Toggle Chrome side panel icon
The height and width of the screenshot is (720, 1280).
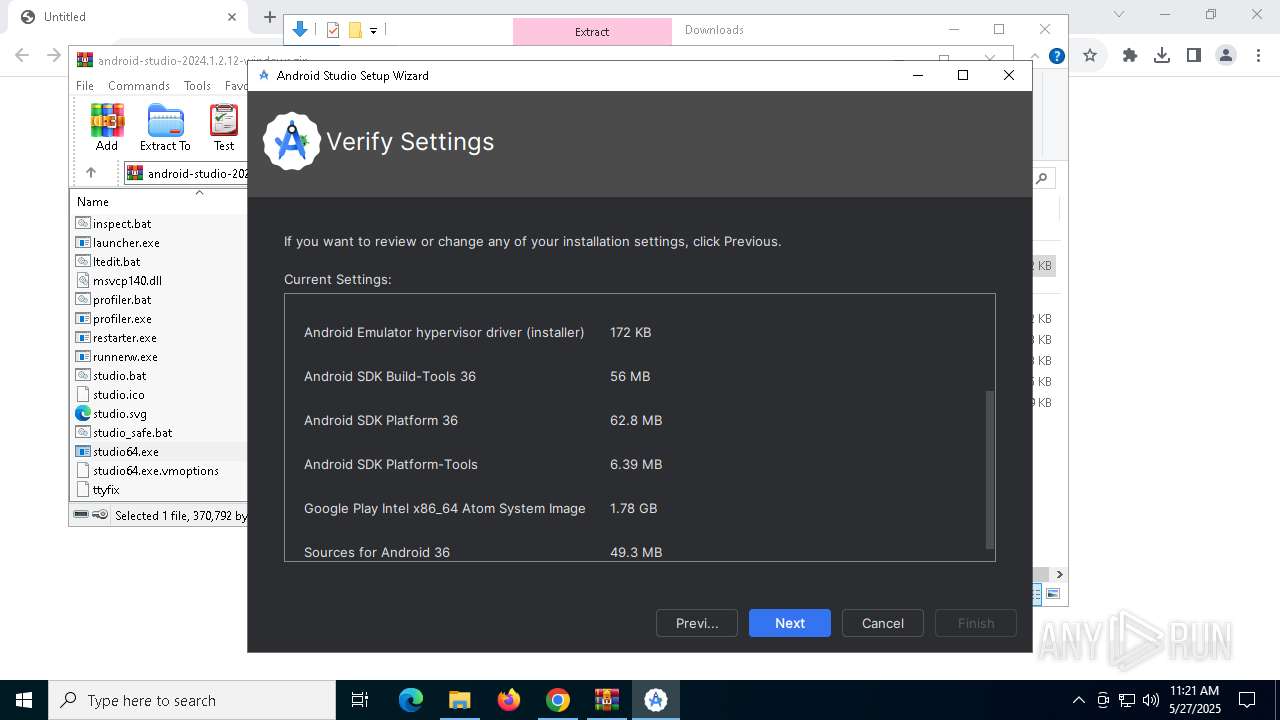point(1194,56)
